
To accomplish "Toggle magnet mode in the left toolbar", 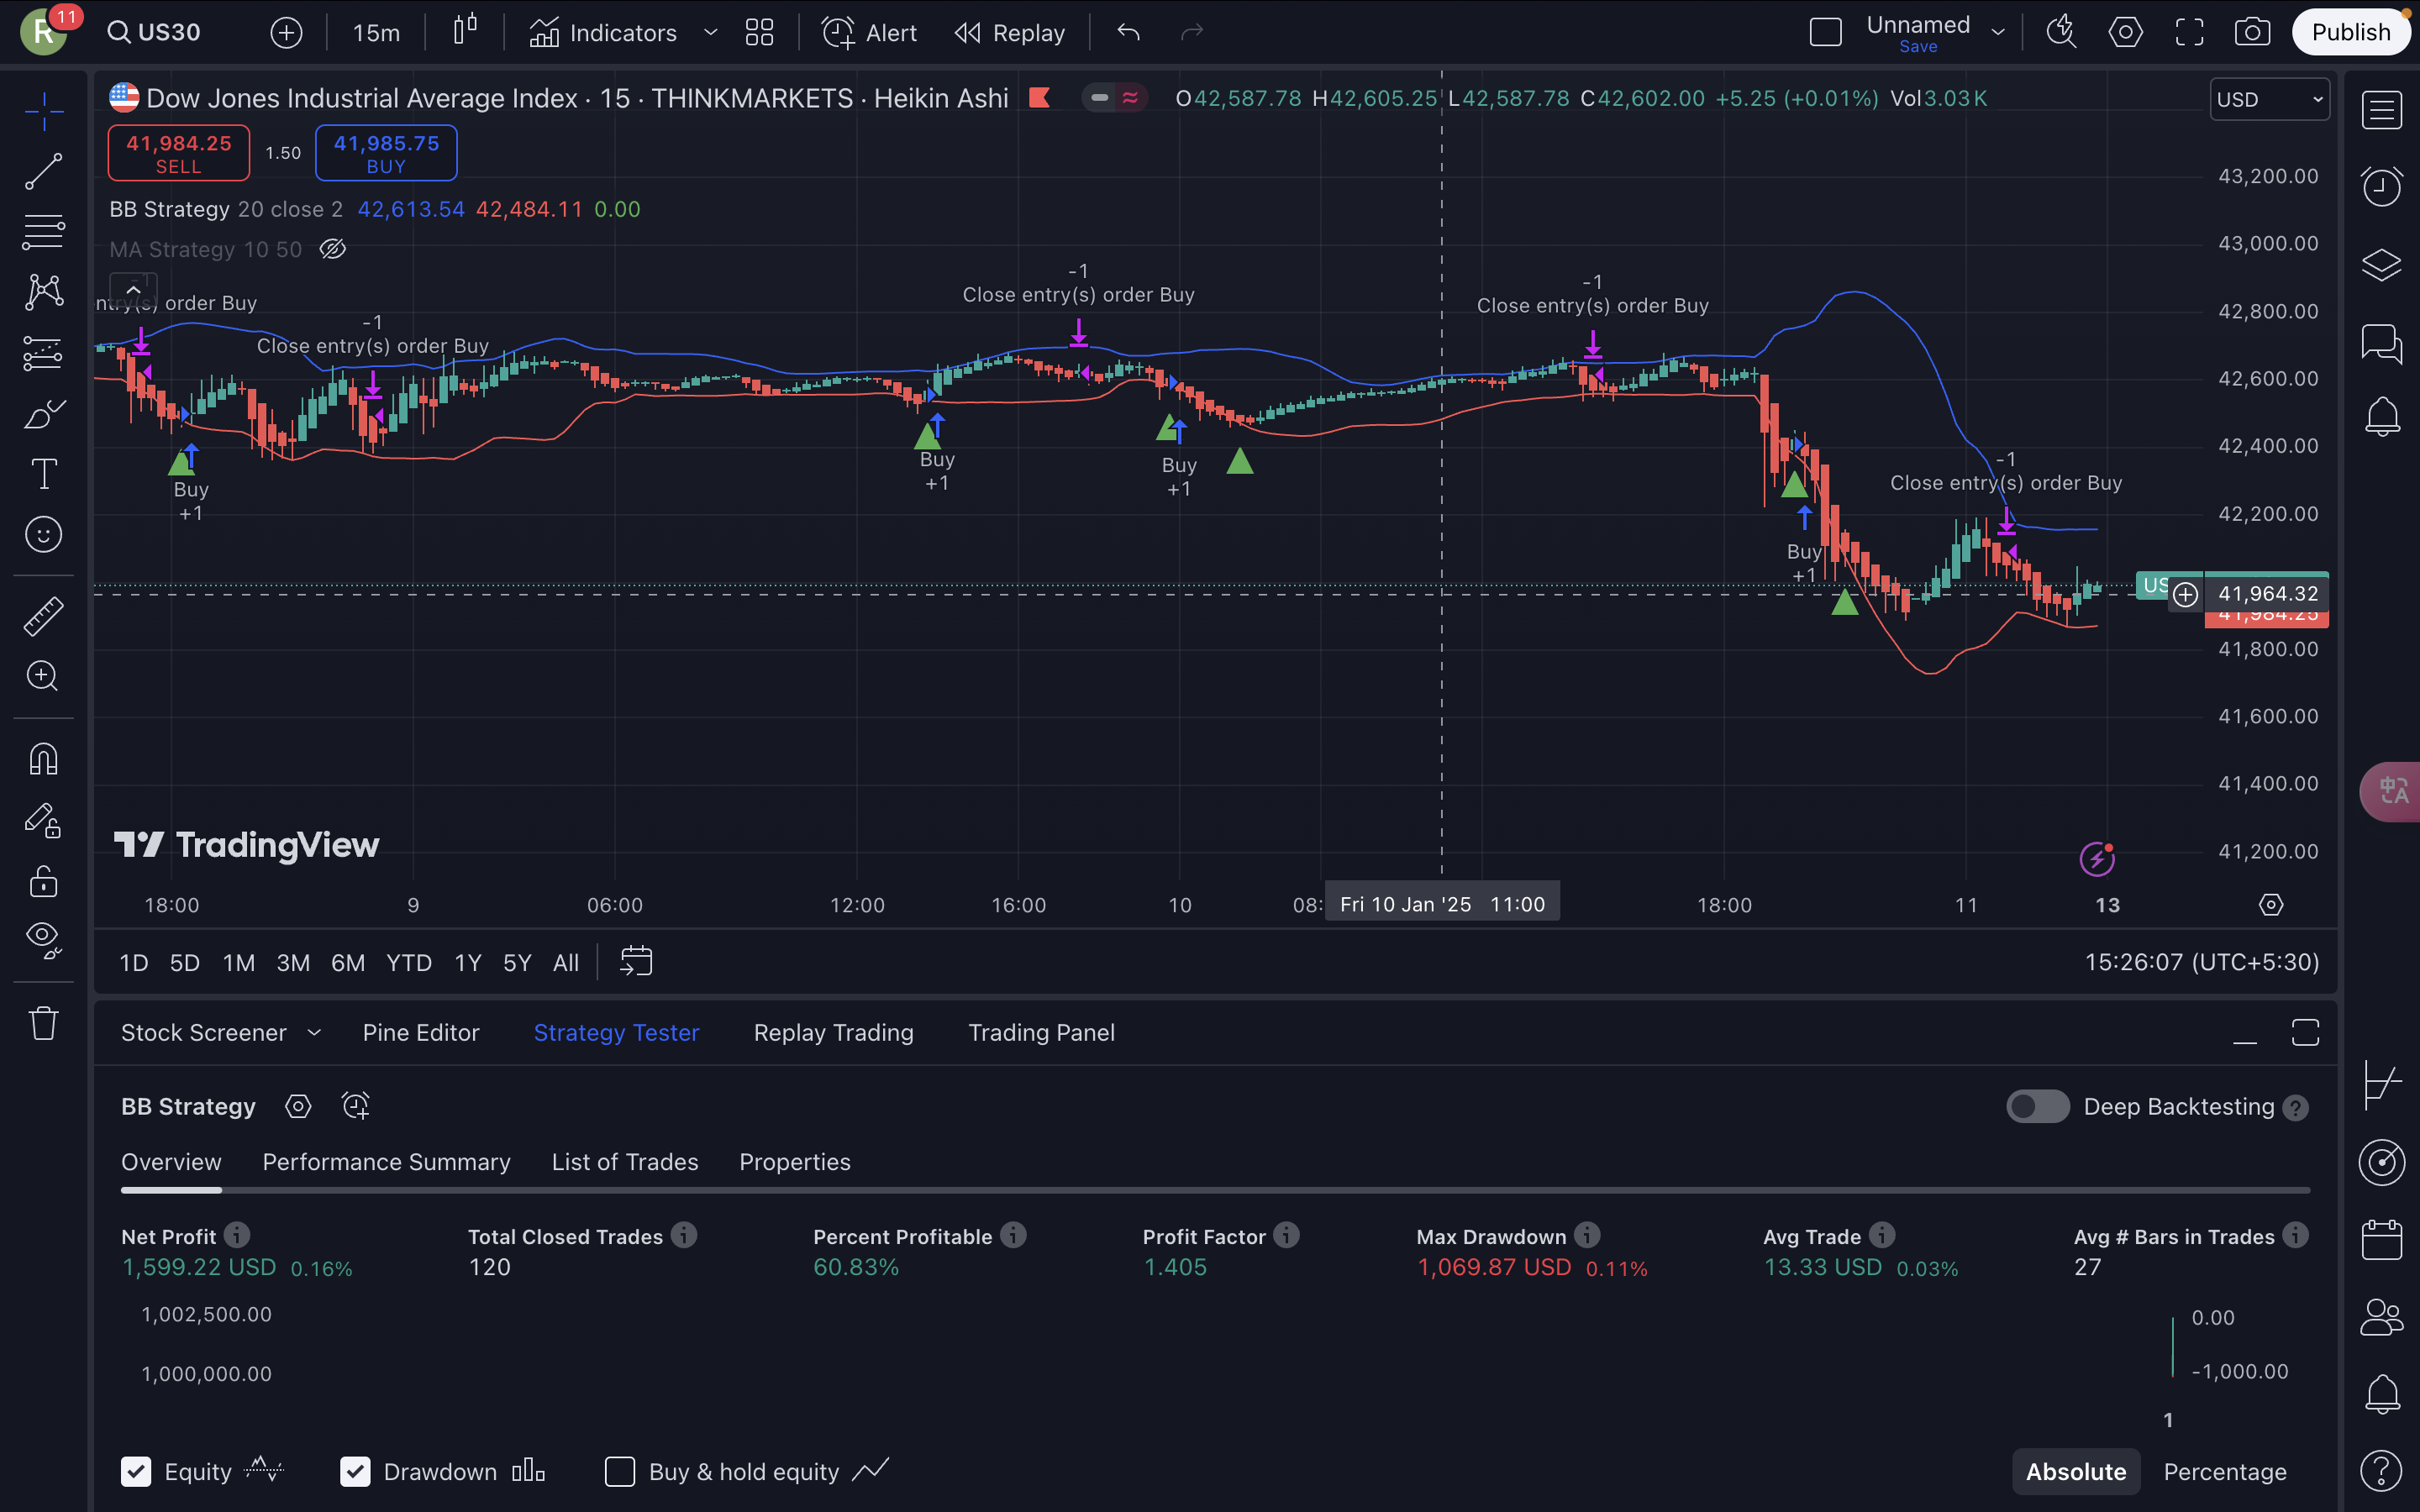I will tap(44, 759).
